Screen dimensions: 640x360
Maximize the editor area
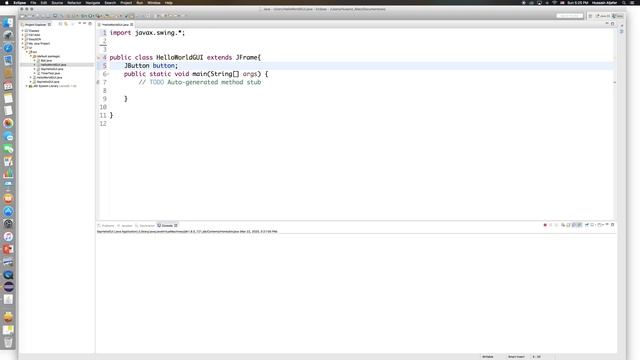click(613, 24)
